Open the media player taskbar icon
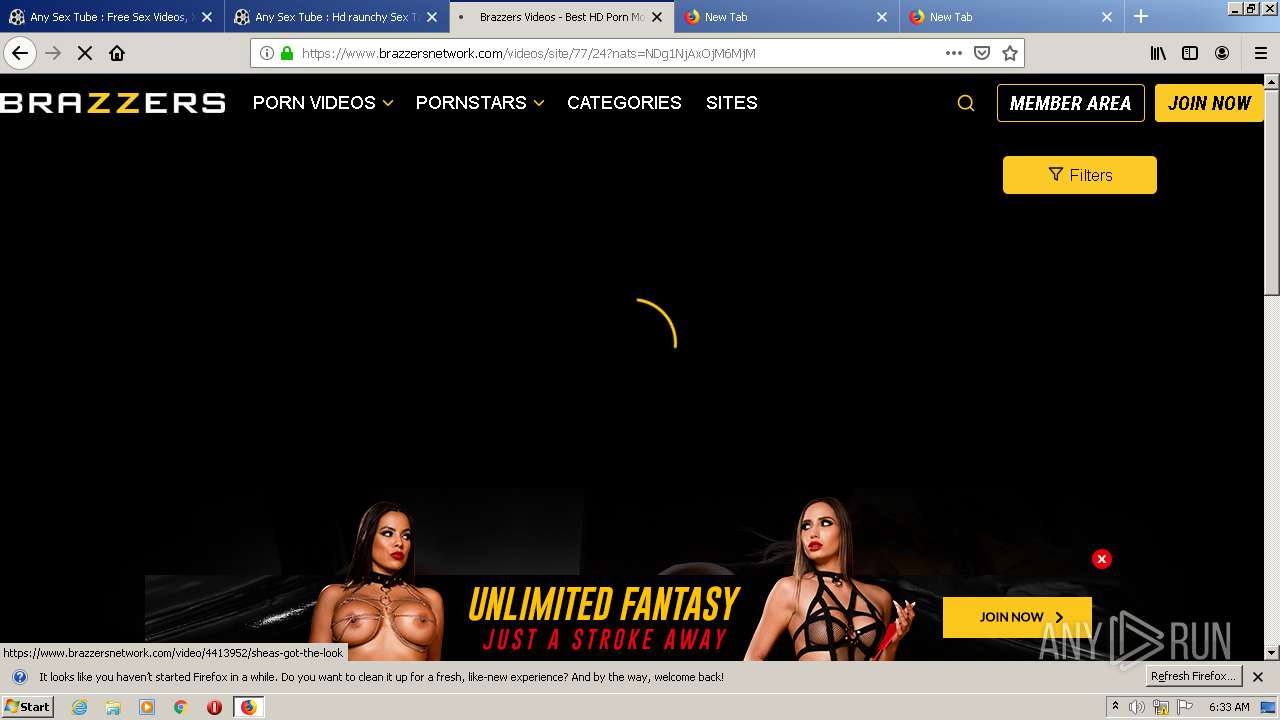 point(147,707)
